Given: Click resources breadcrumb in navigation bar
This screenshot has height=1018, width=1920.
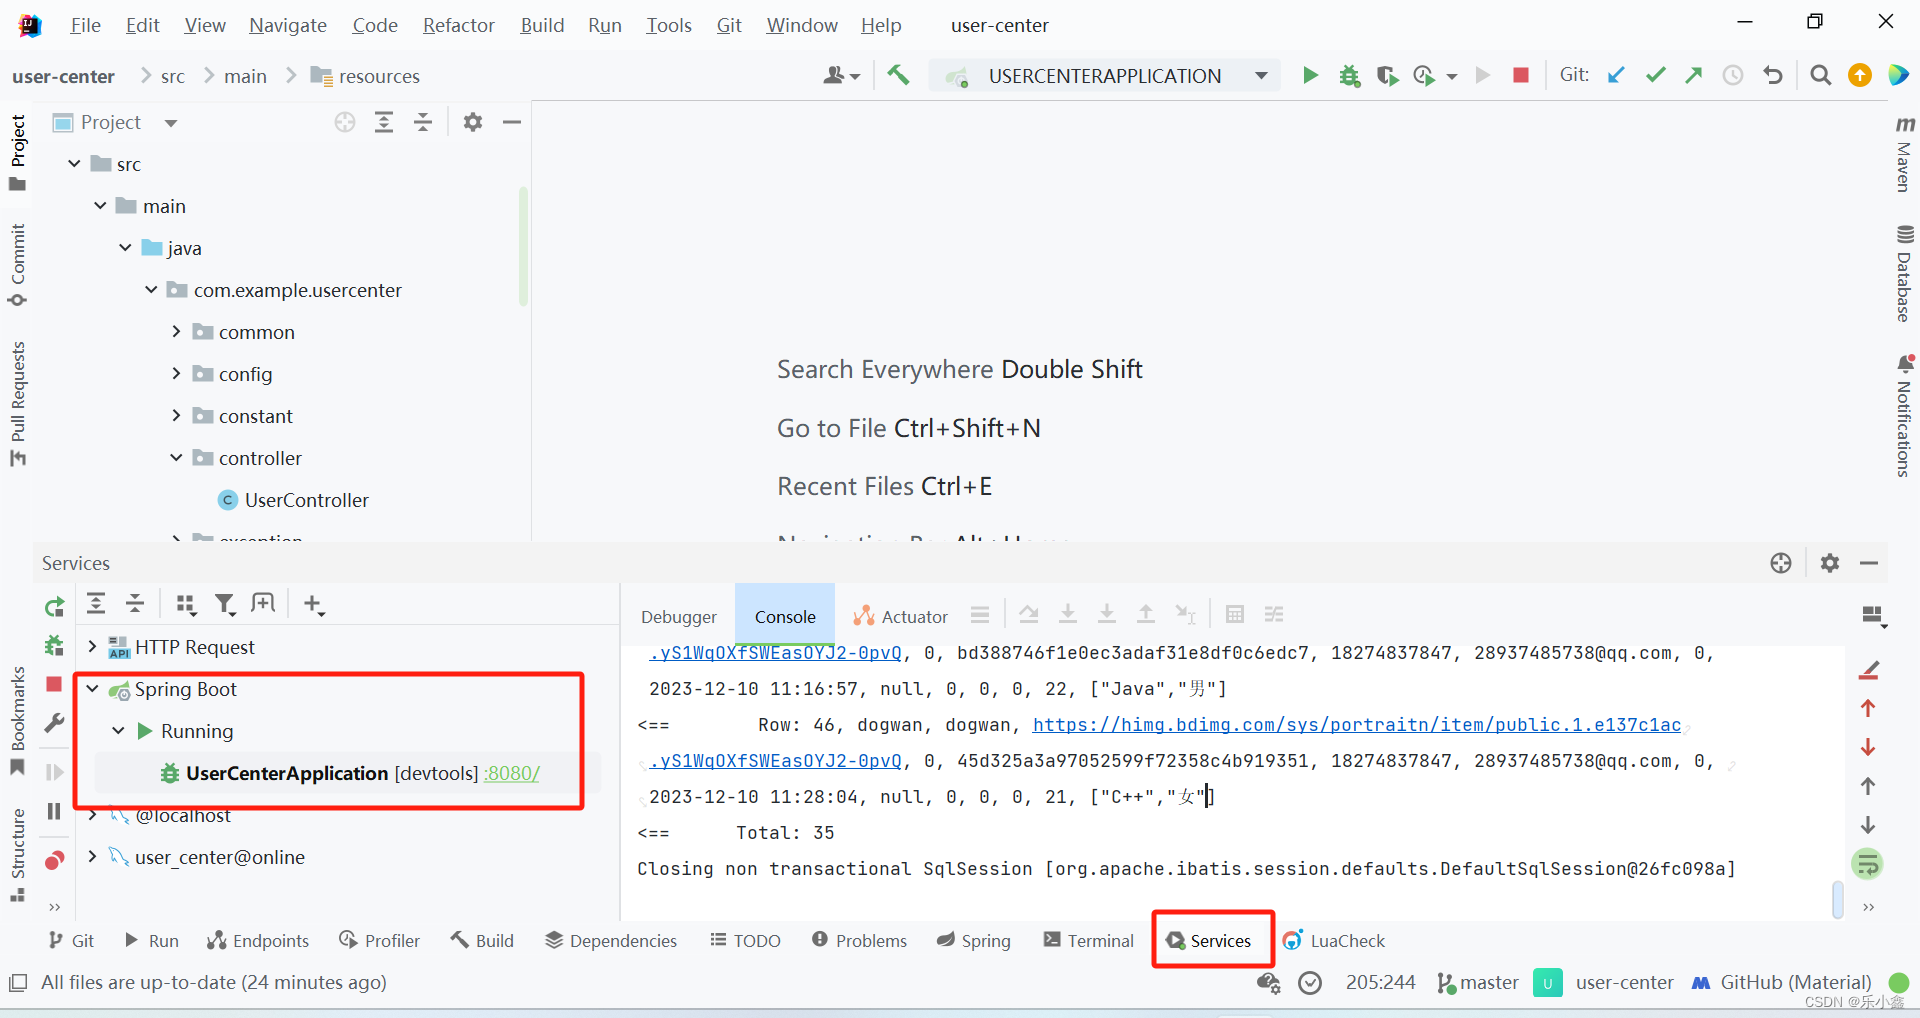Looking at the screenshot, I should [365, 76].
